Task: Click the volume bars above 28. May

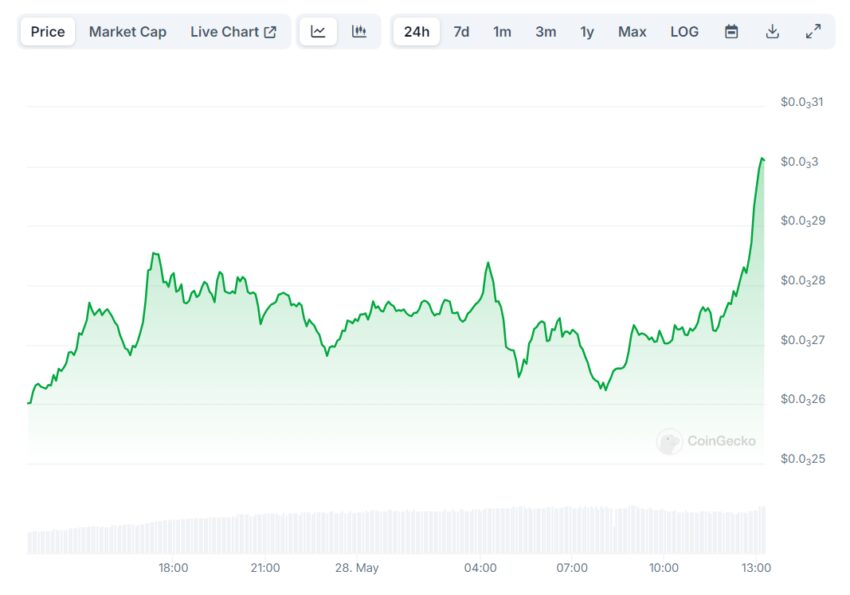Action: (x=357, y=532)
